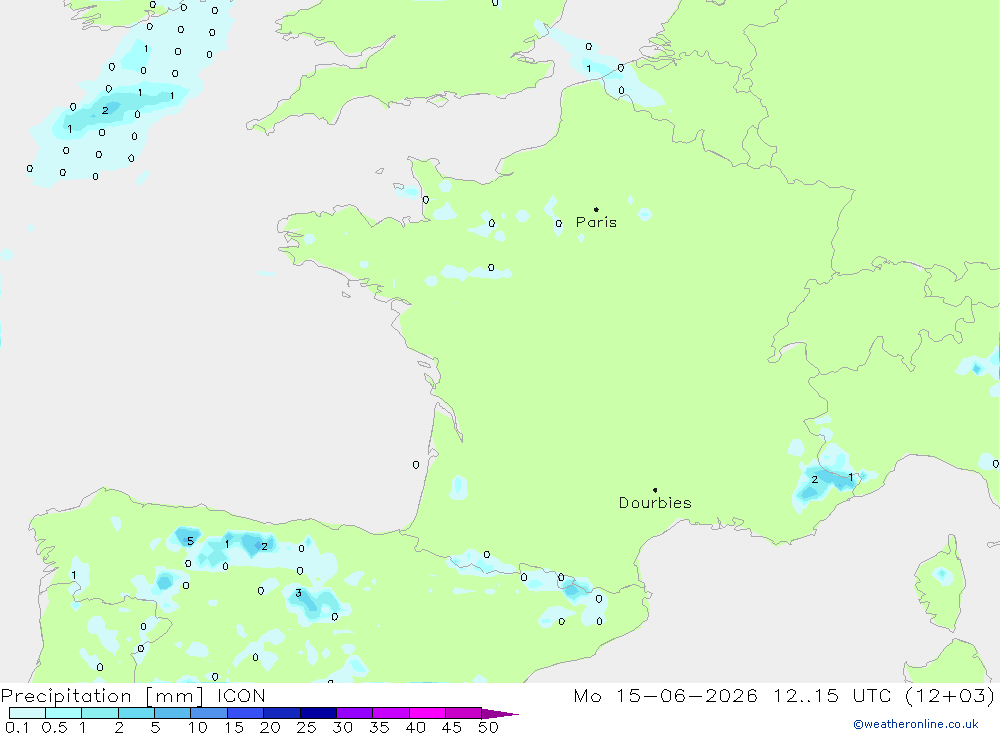Click the 30 mm purple legend swatch
This screenshot has height=733, width=1000.
point(354,713)
